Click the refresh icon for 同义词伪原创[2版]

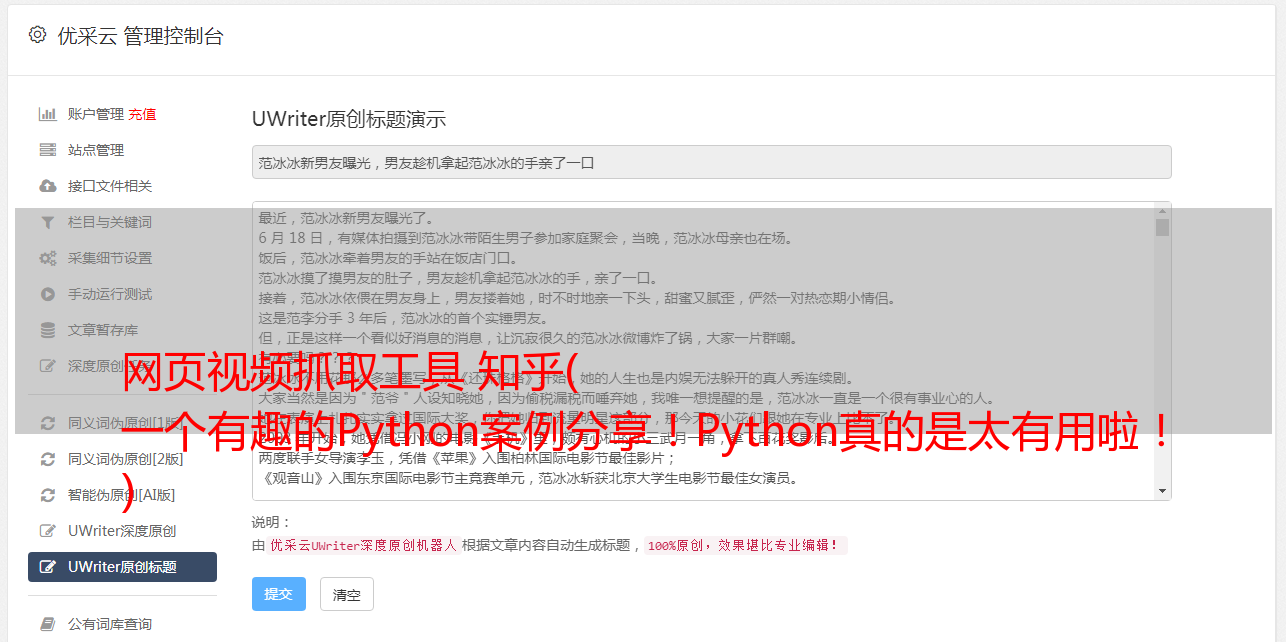(47, 459)
